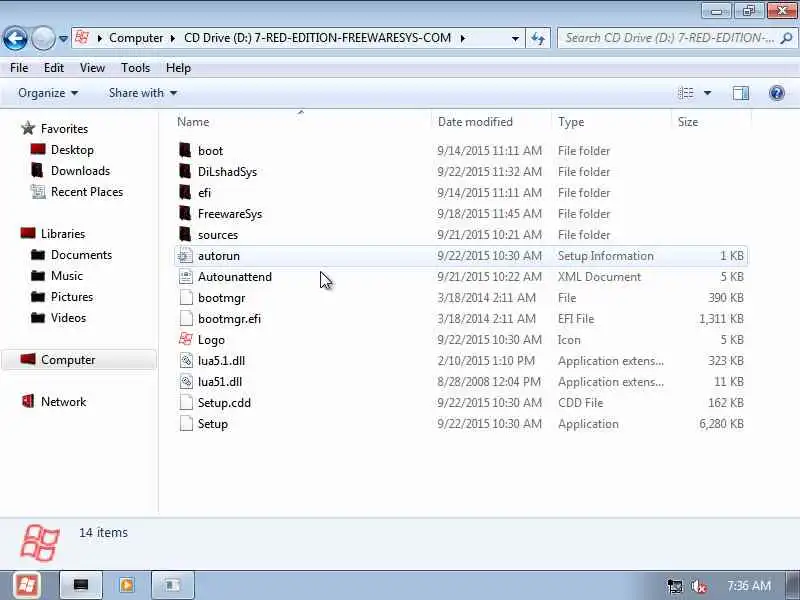Image resolution: width=800 pixels, height=600 pixels.
Task: Select the bootmgr.efi file icon
Action: pyautogui.click(x=186, y=318)
